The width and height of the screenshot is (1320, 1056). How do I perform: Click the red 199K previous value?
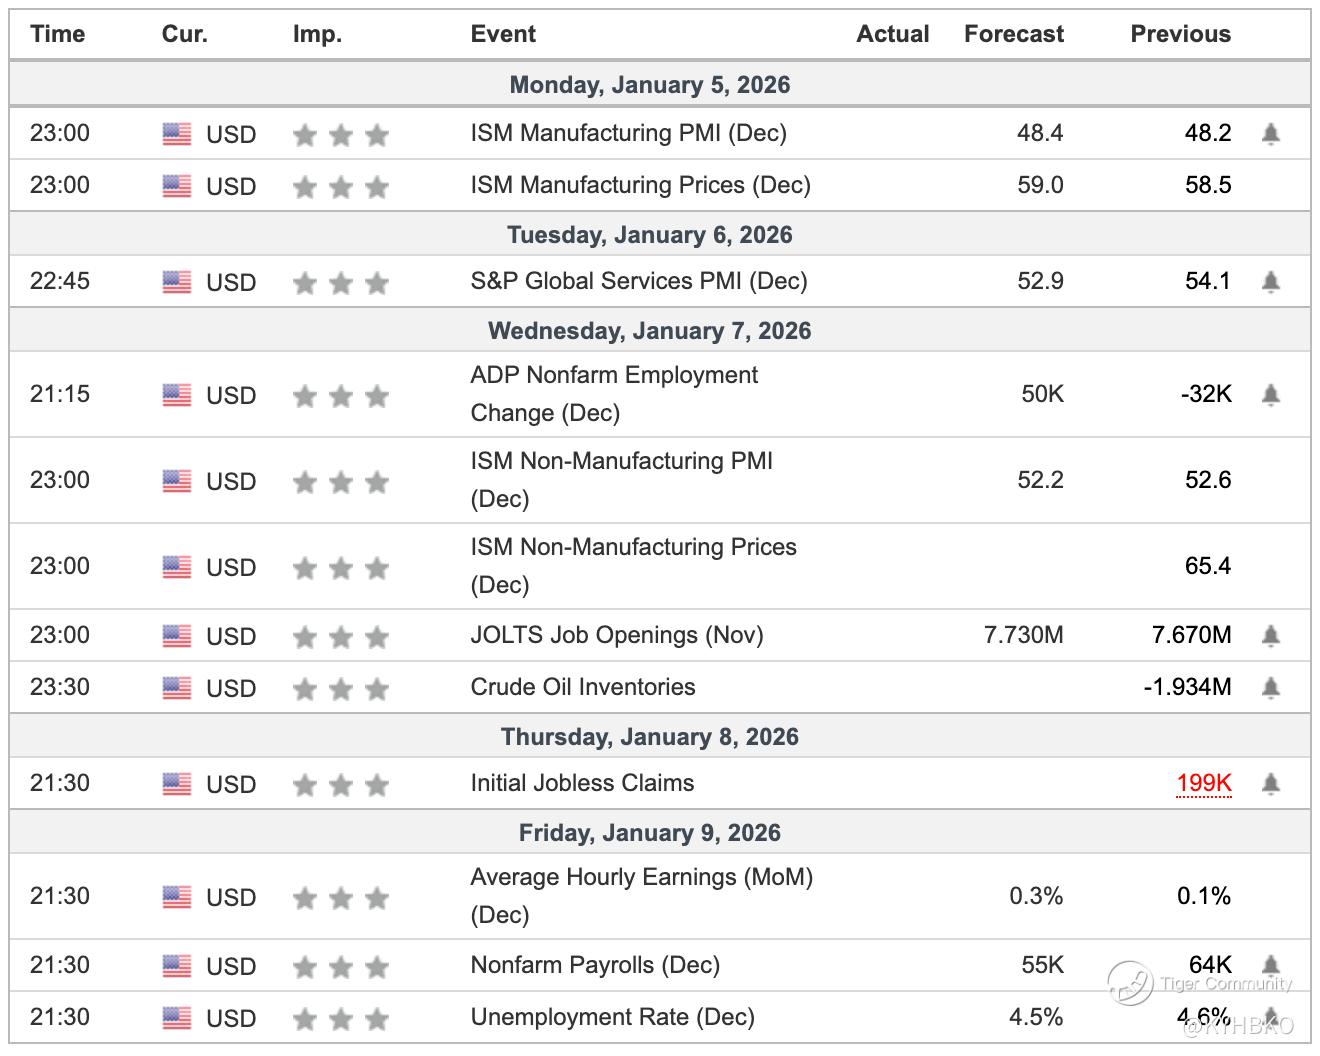pyautogui.click(x=1203, y=783)
